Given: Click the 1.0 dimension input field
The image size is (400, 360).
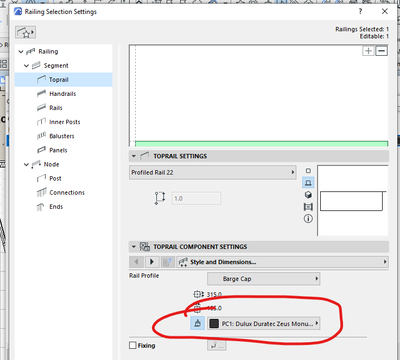Looking at the screenshot, I should [x=196, y=198].
